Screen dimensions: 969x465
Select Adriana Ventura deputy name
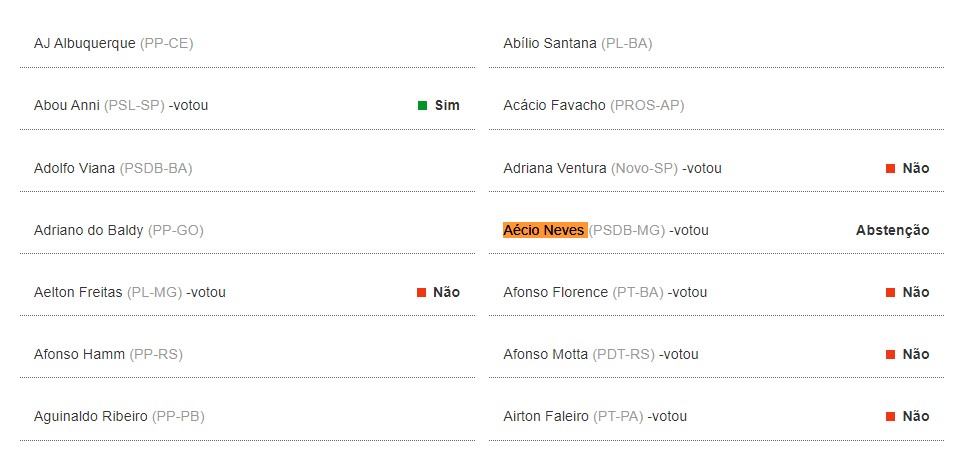tap(554, 168)
